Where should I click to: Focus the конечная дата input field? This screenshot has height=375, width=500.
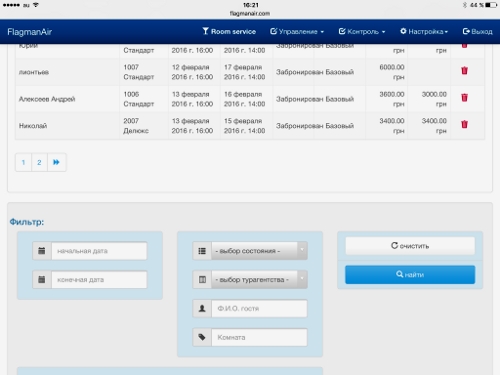coord(99,280)
